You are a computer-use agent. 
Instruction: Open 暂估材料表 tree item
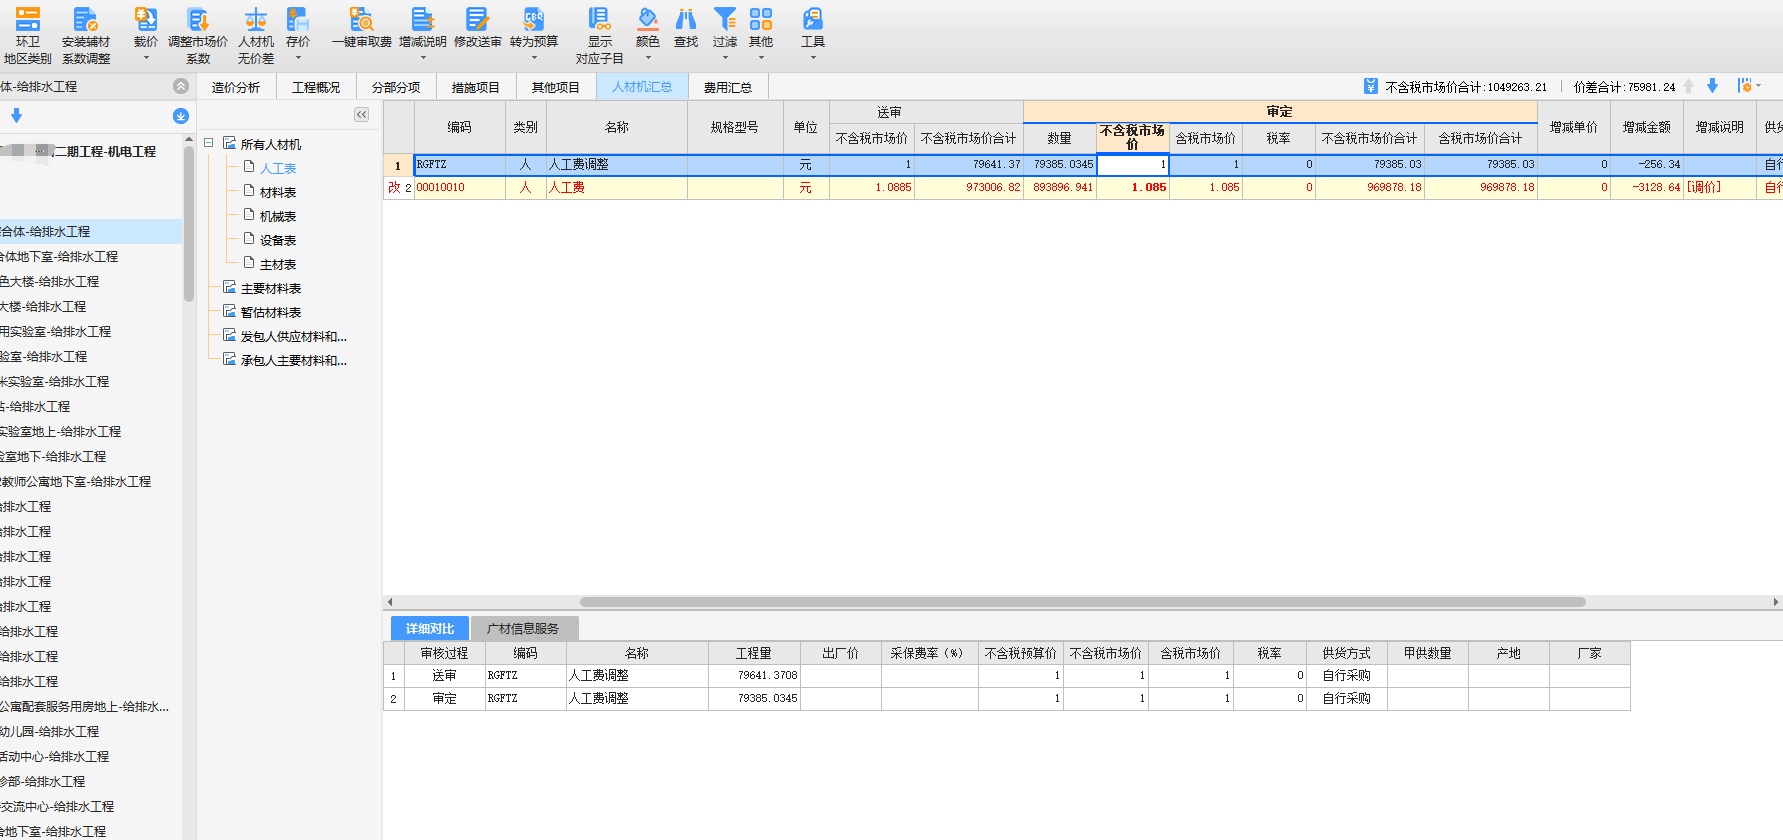tap(271, 312)
